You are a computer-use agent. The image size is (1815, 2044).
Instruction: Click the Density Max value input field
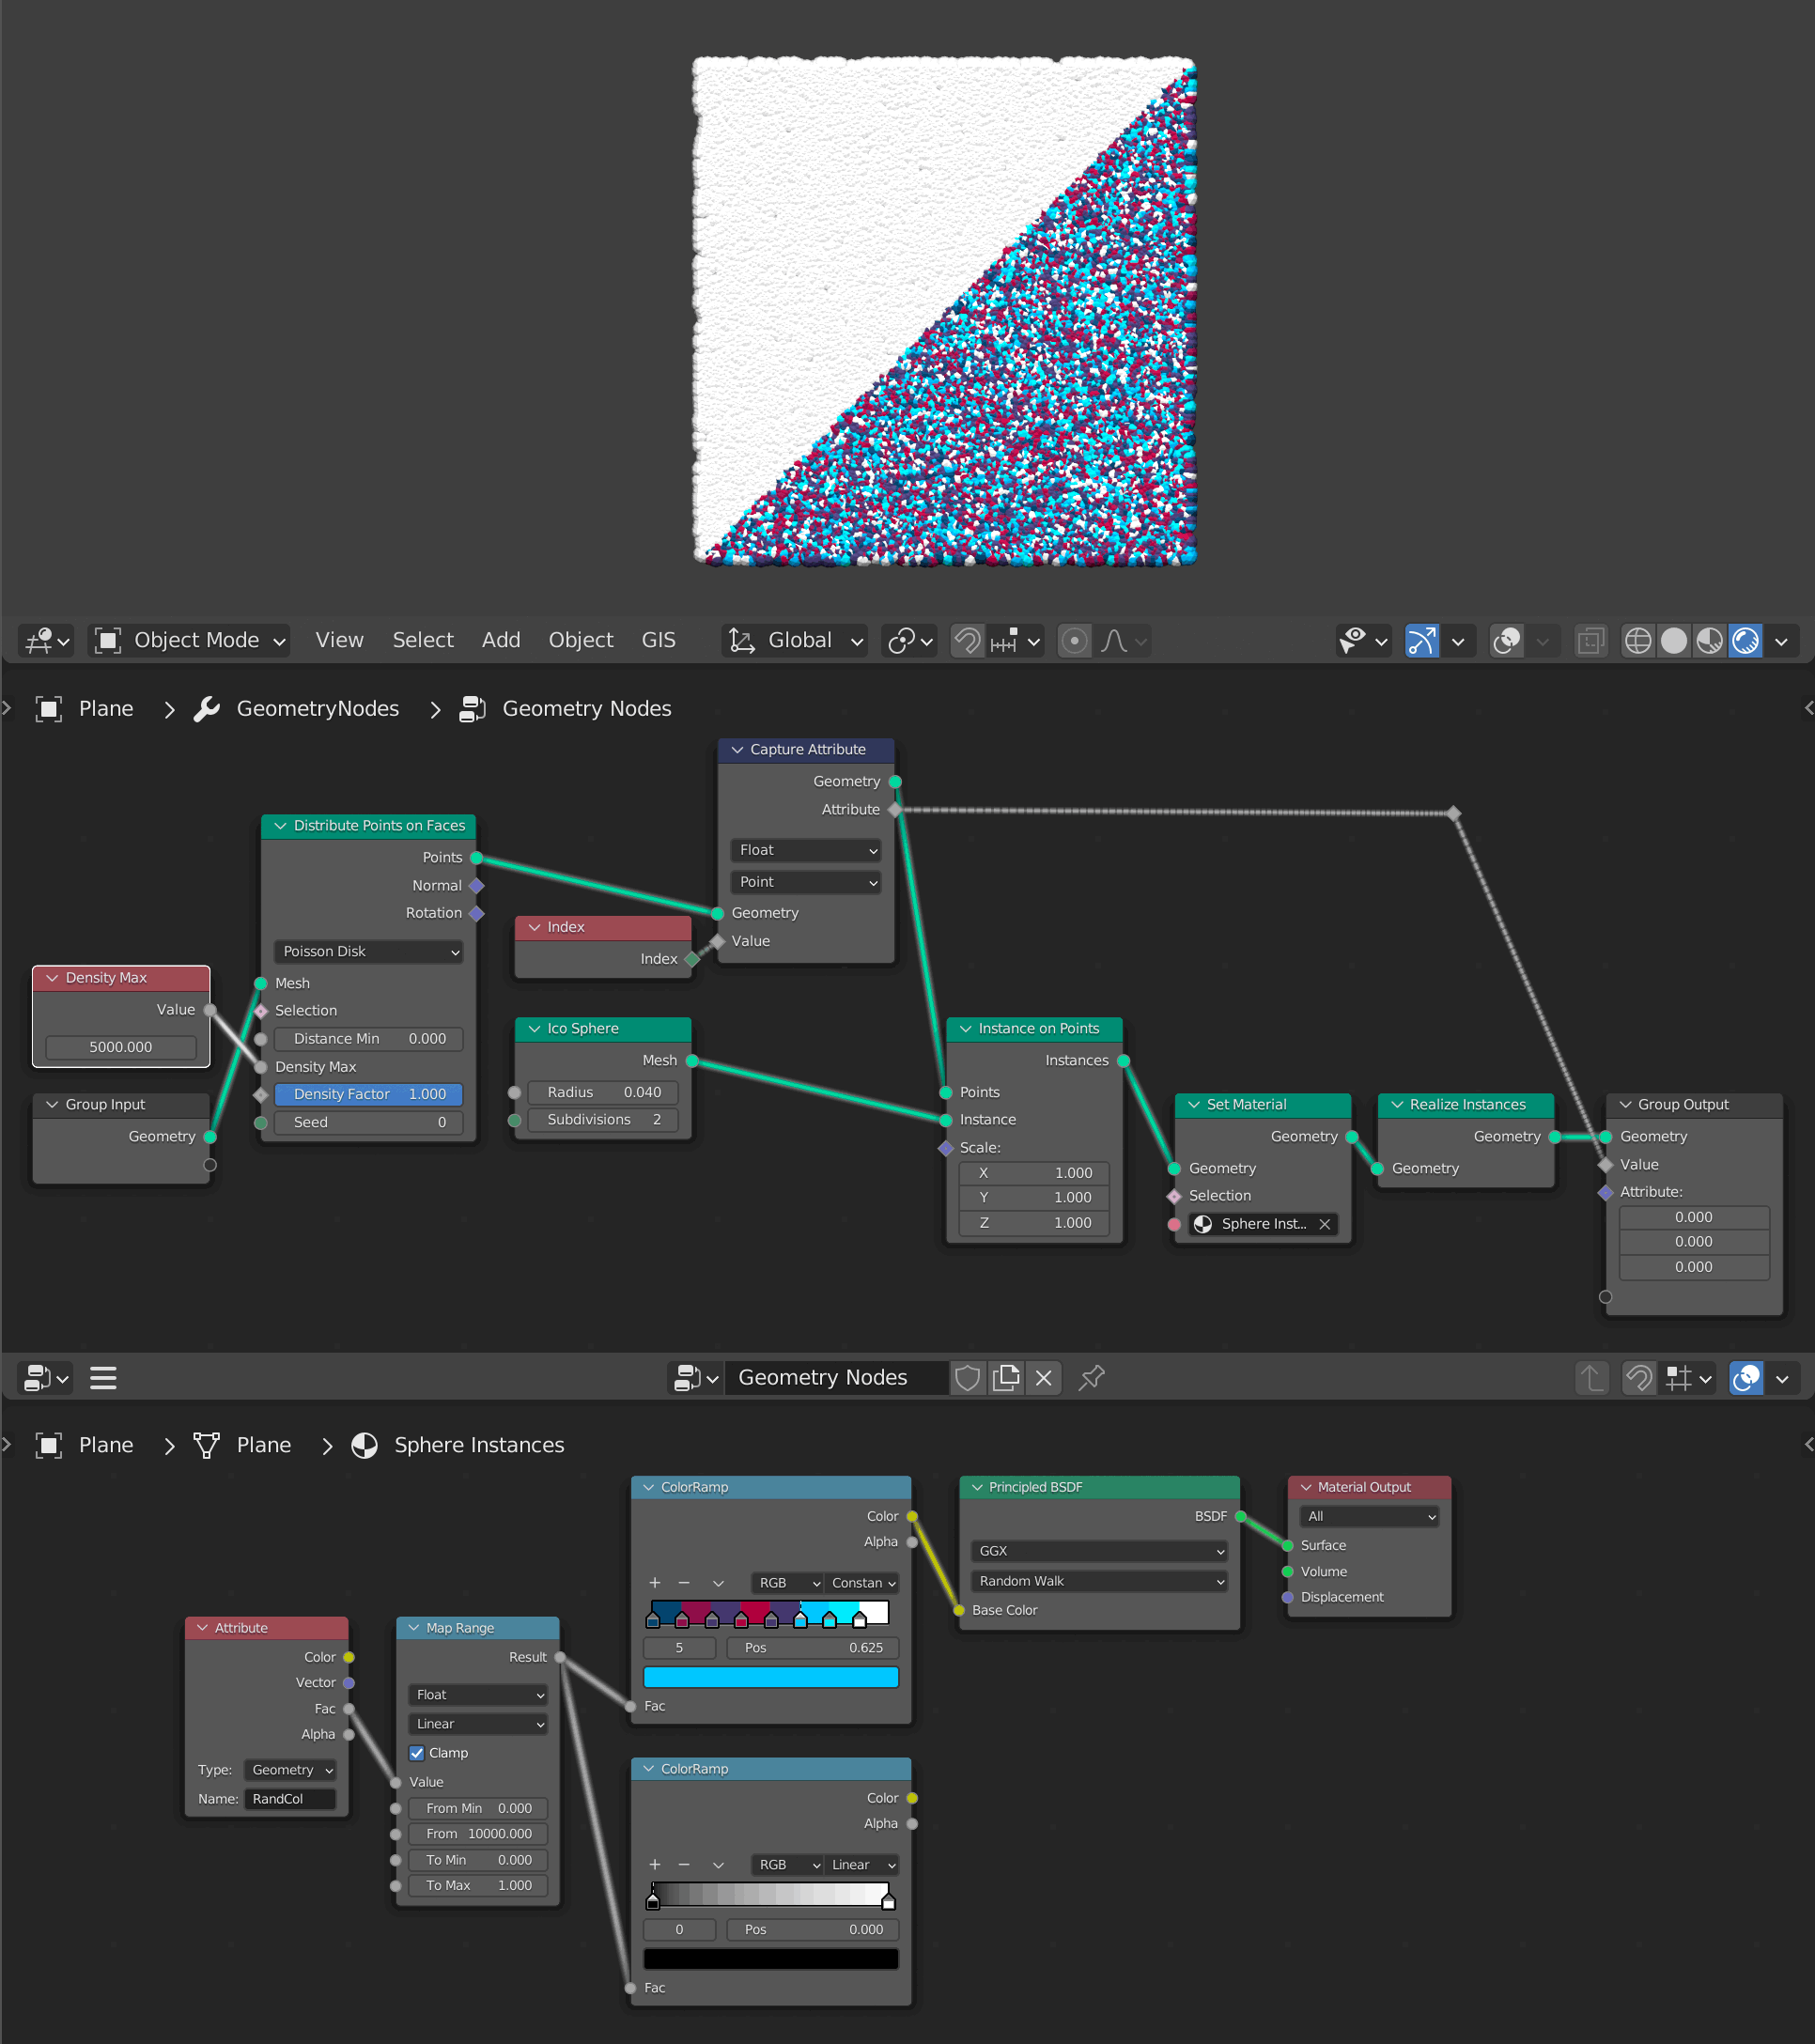coord(119,1047)
